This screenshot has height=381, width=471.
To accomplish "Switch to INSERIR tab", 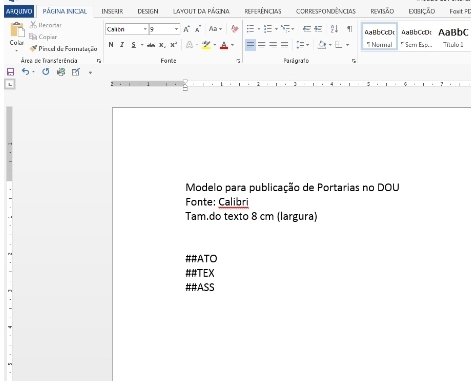I will 112,11.
